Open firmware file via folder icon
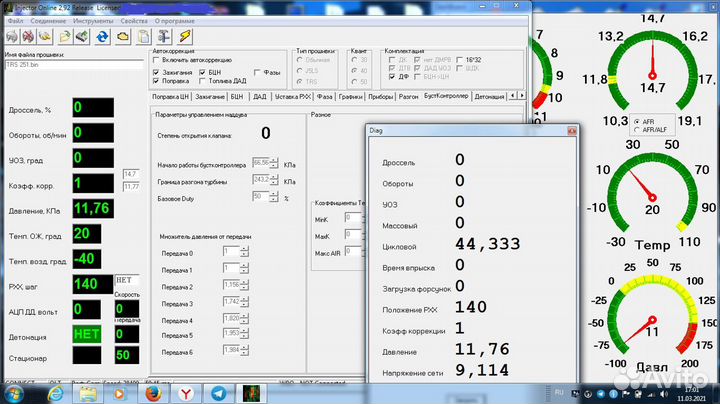This screenshot has height=404, width=720. coord(65,36)
